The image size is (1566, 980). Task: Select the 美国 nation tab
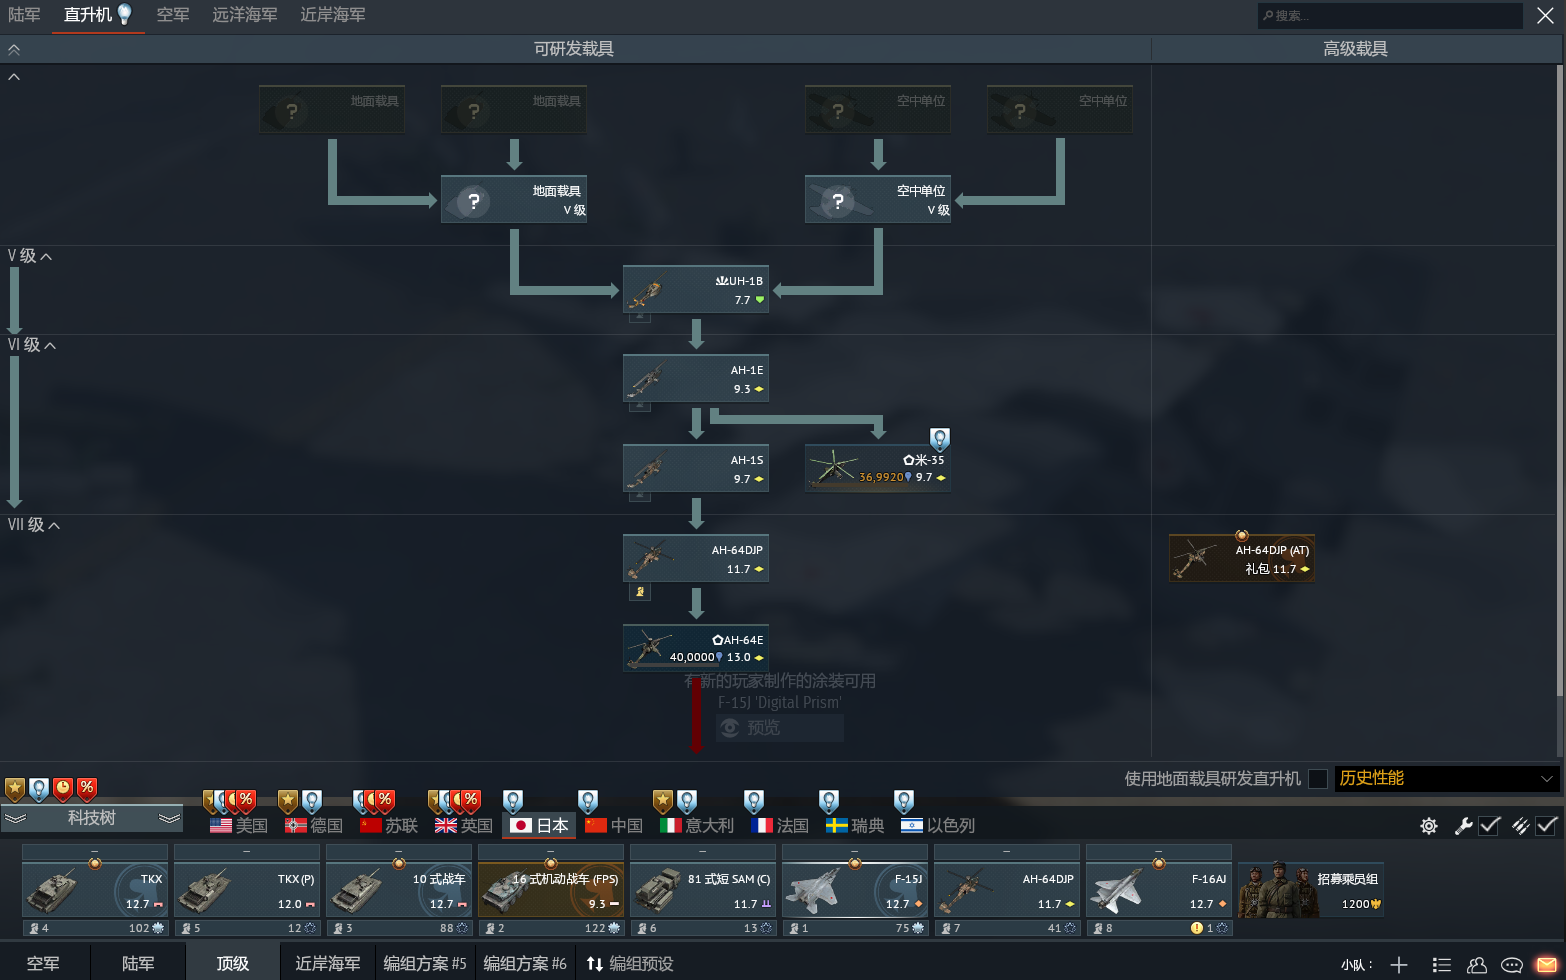239,825
